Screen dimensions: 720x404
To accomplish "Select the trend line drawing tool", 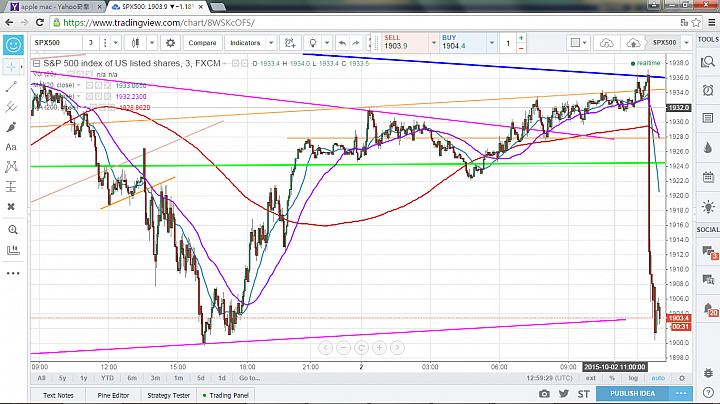I will tap(11, 87).
